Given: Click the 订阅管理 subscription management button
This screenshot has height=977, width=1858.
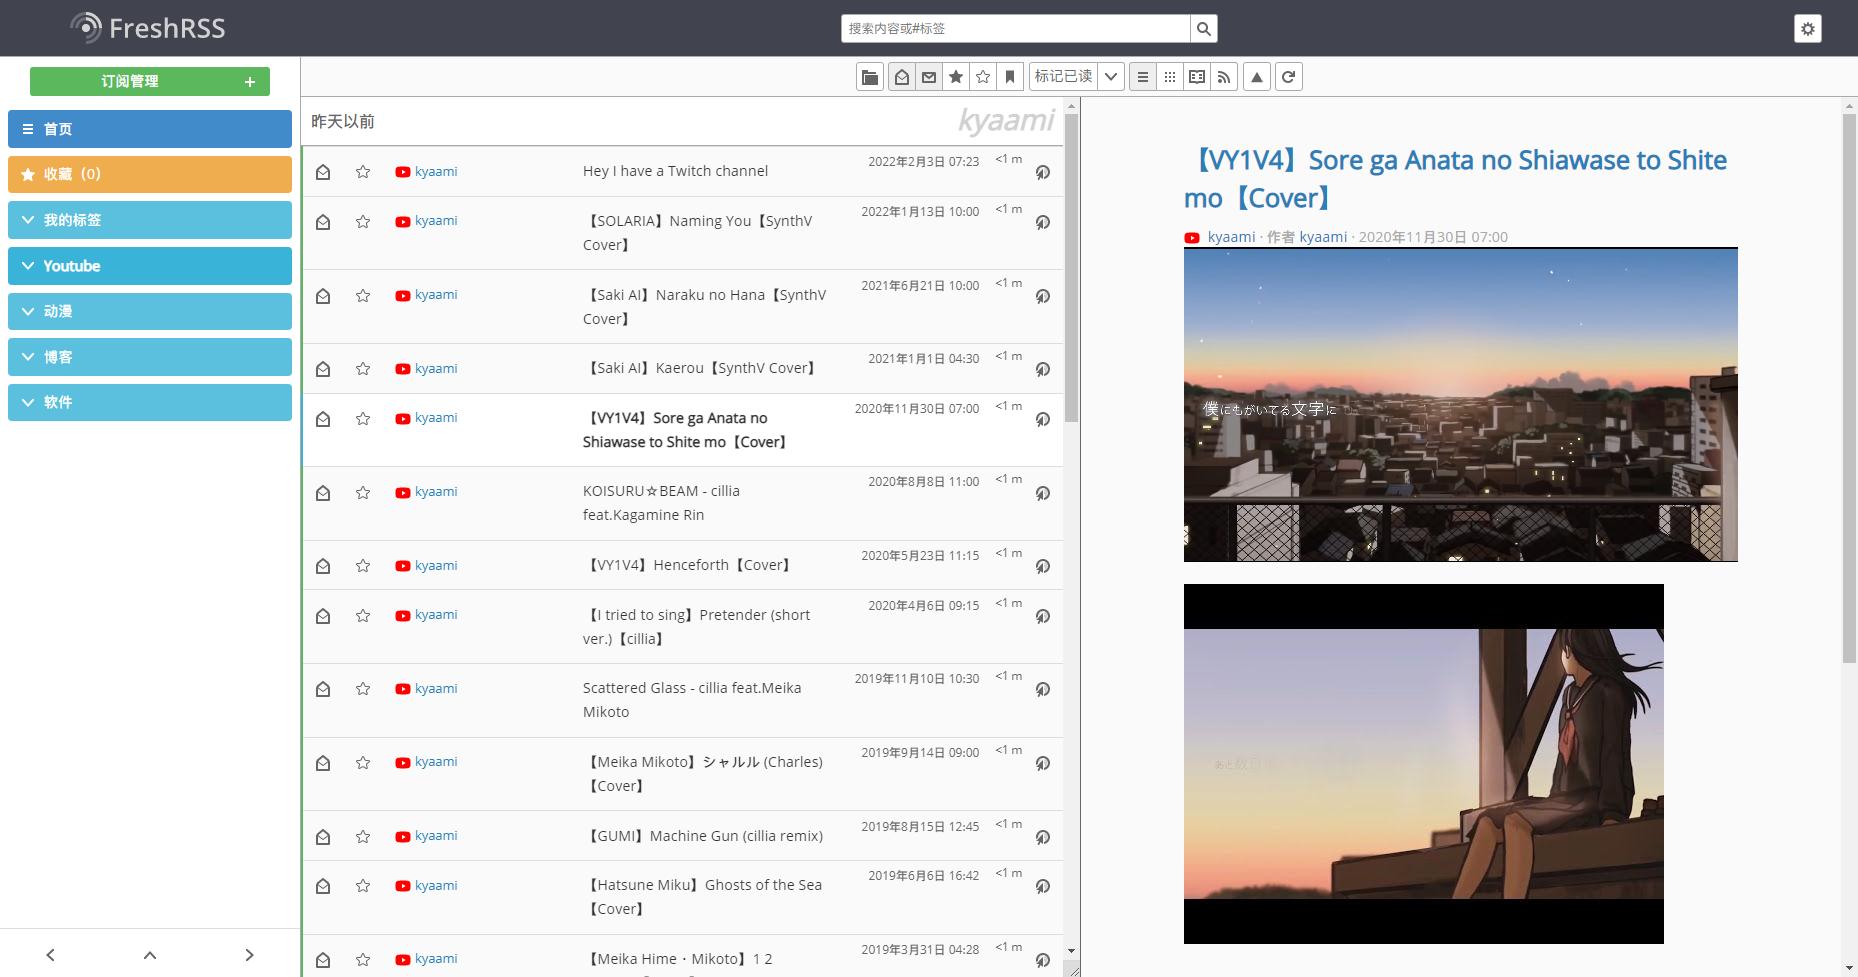Looking at the screenshot, I should [130, 81].
